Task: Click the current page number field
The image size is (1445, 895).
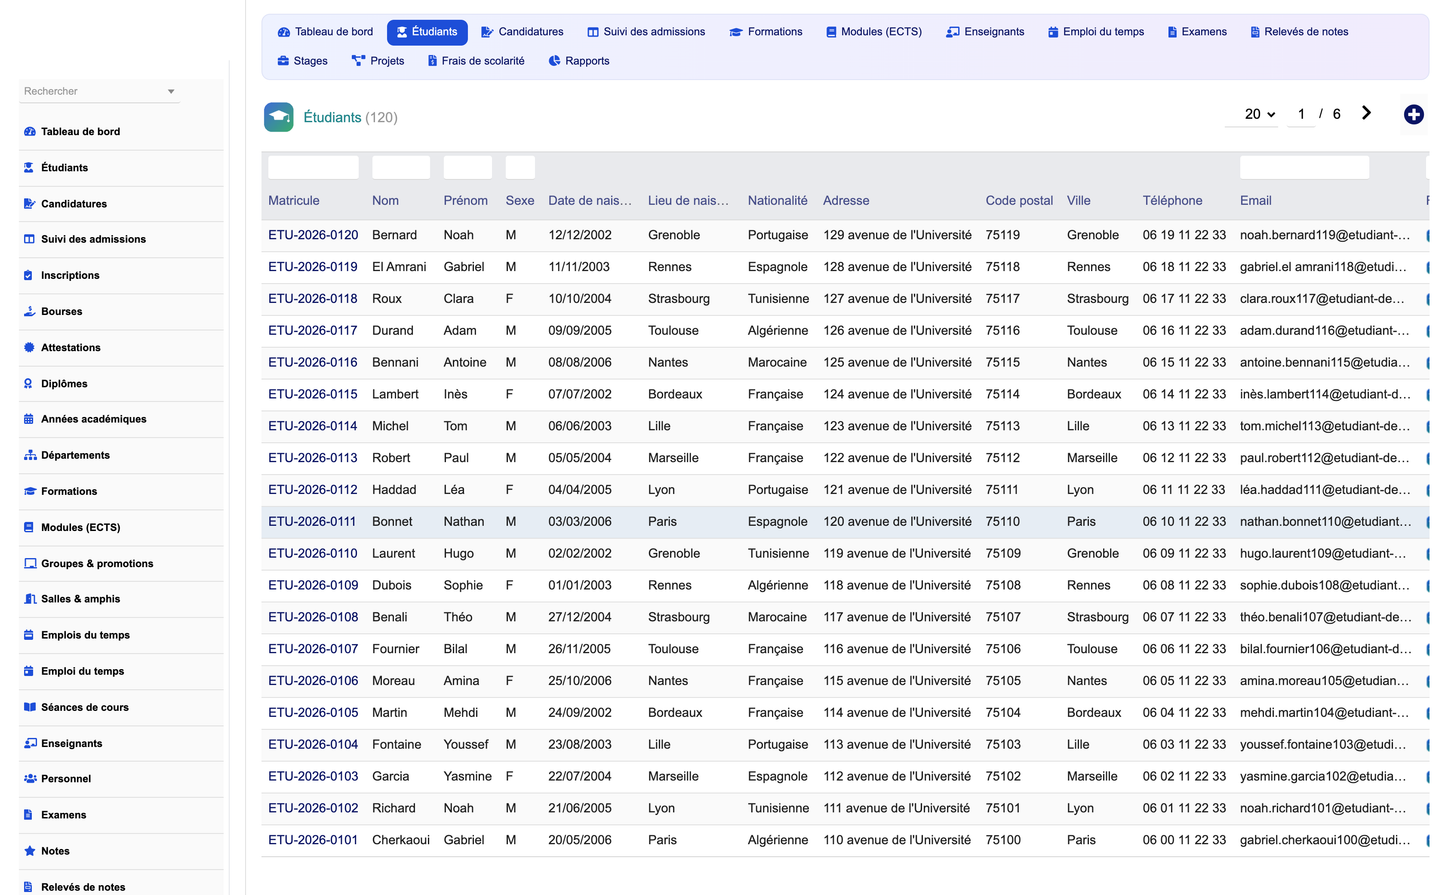Action: tap(1301, 114)
